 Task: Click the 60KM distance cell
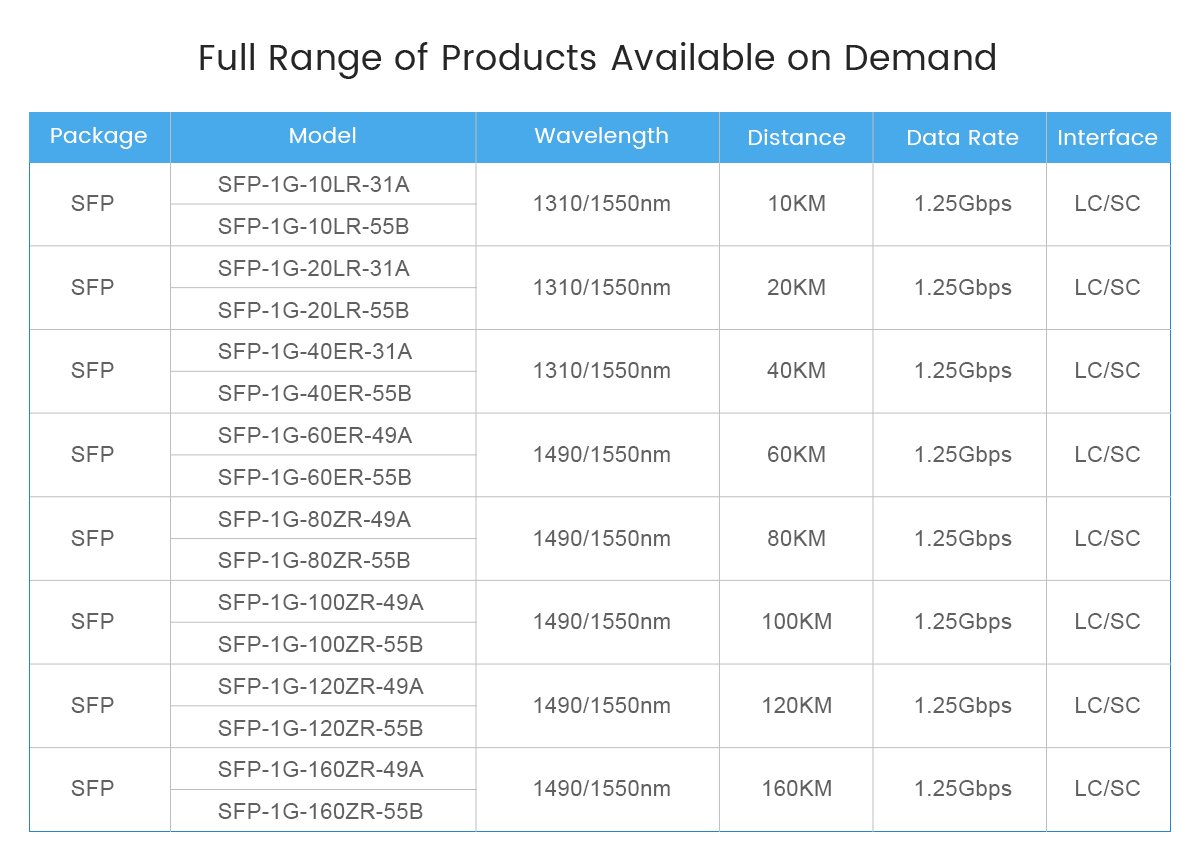(x=796, y=455)
